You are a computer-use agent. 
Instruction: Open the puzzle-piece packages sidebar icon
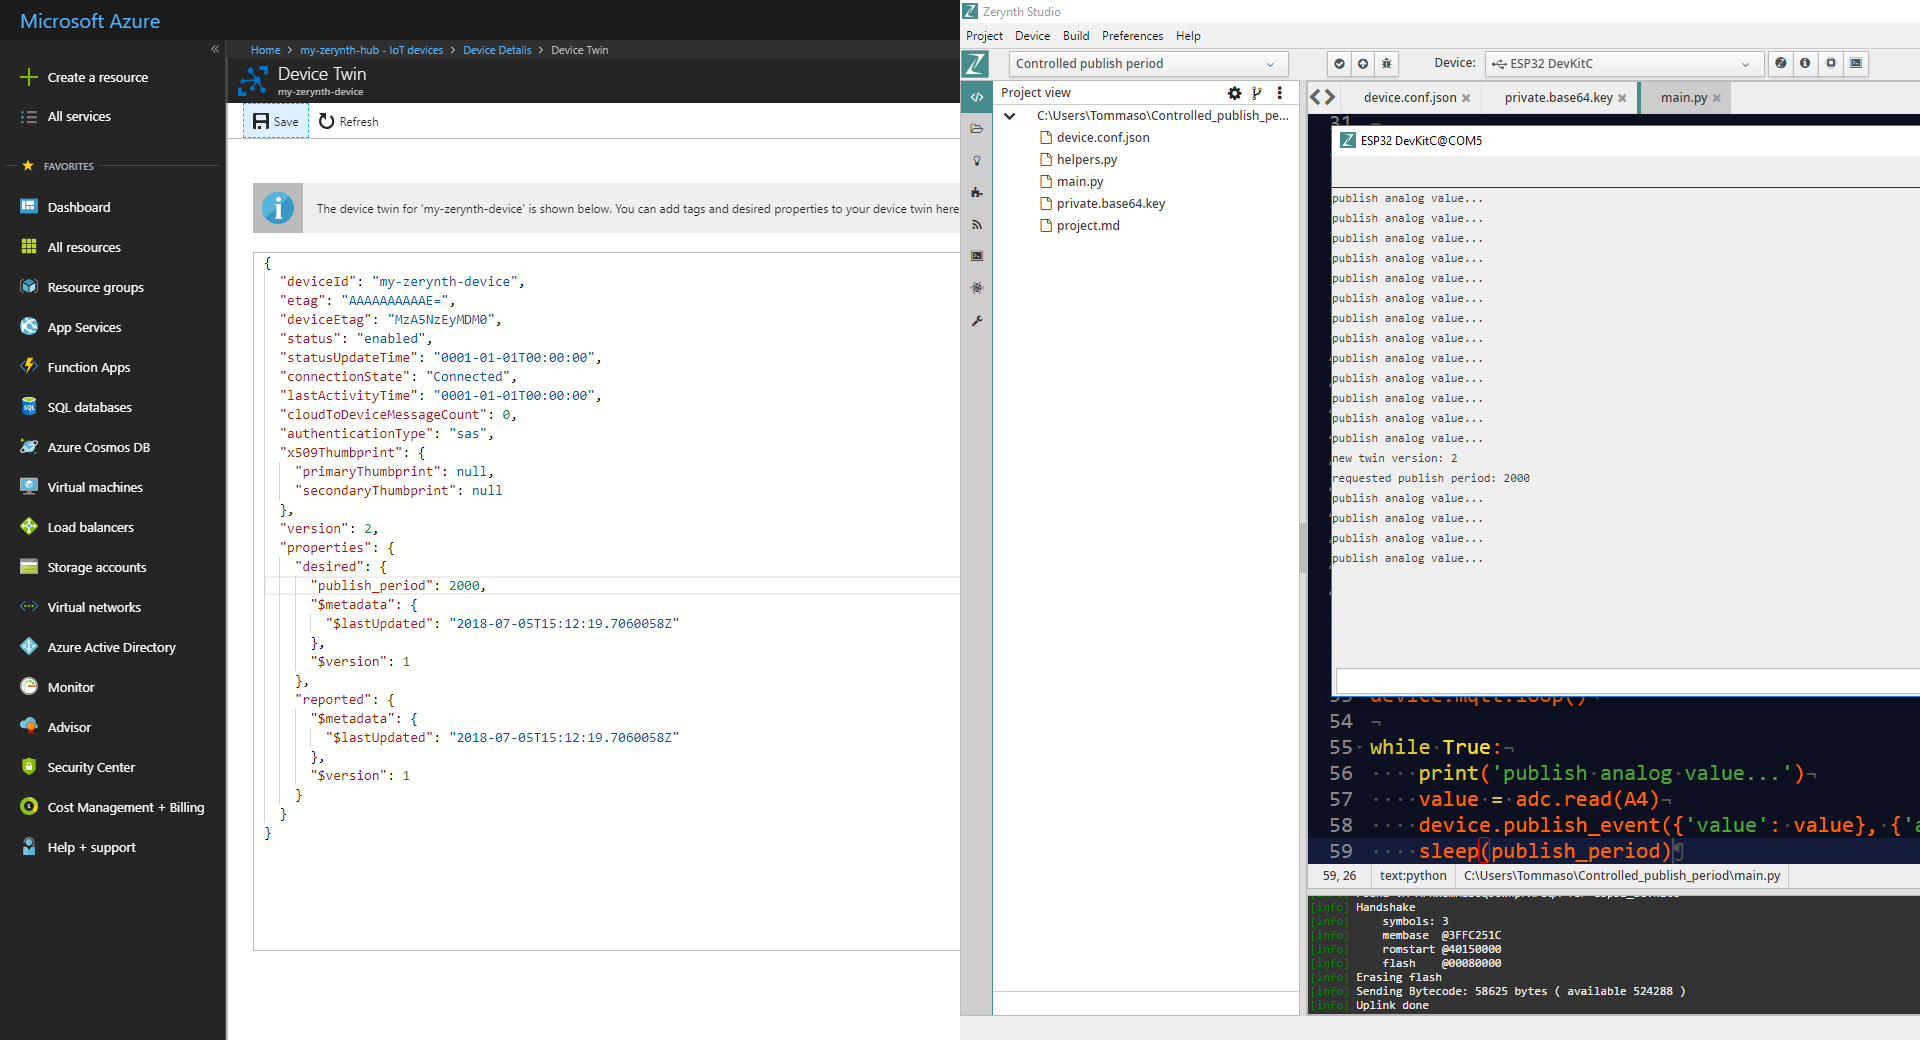[976, 193]
